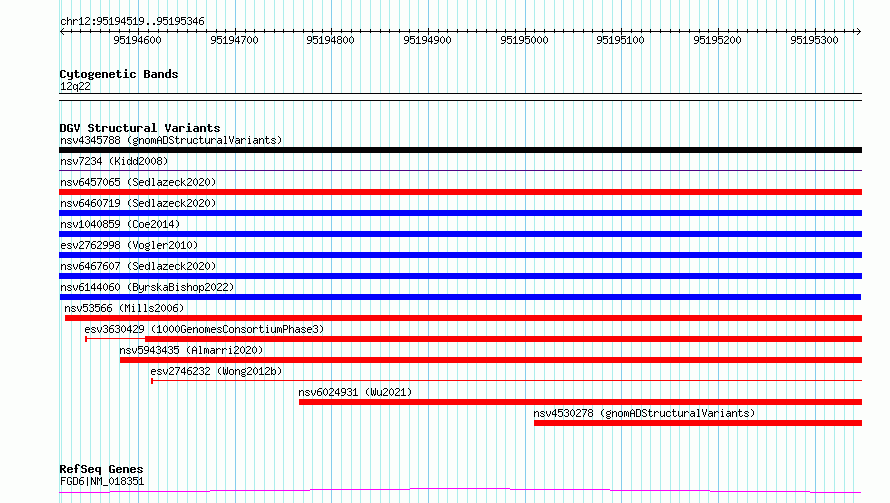The width and height of the screenshot is (890, 503).
Task: Open the nsv1040859 (Coe2014) label
Action: [120, 224]
